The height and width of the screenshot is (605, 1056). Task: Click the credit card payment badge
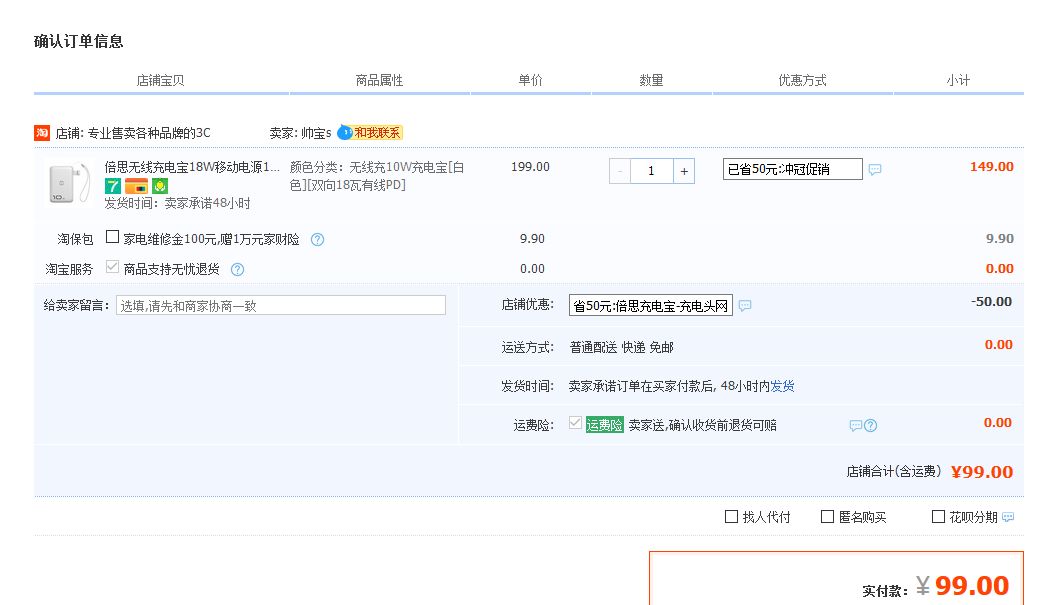137,186
